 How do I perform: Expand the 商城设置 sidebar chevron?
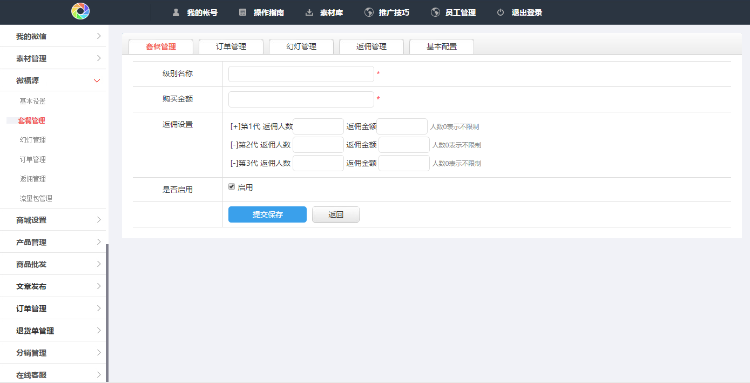(99, 219)
